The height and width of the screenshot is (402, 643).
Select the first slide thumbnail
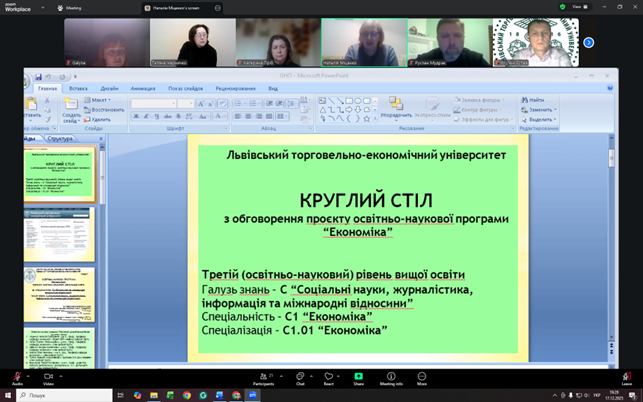click(61, 172)
